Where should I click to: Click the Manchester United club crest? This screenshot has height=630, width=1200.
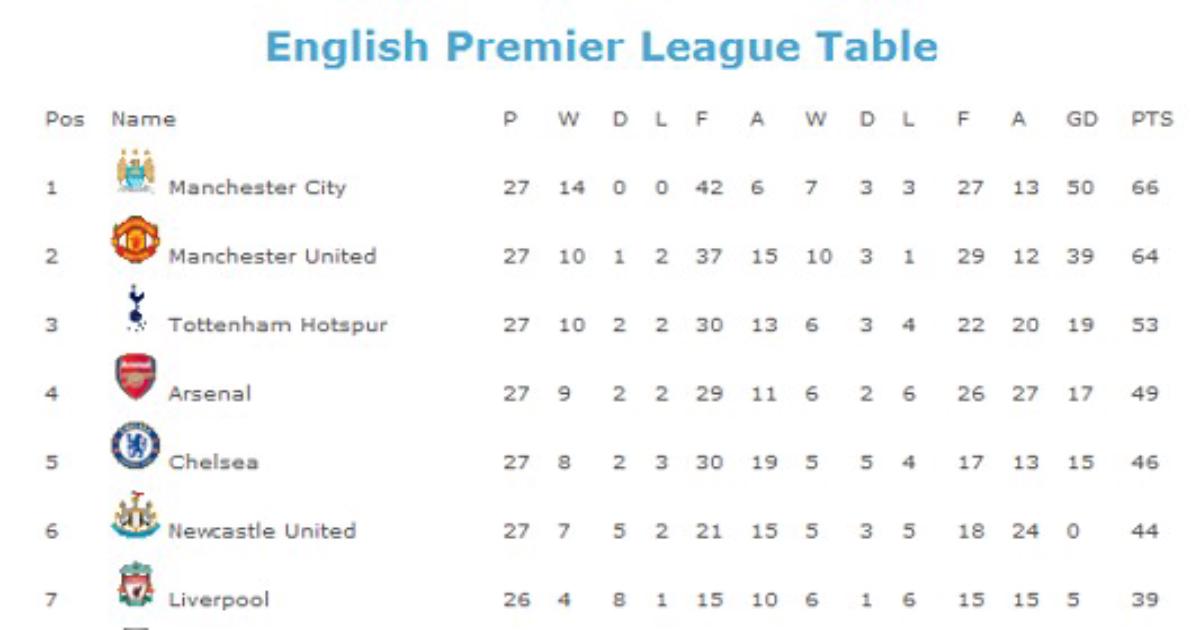pyautogui.click(x=135, y=240)
